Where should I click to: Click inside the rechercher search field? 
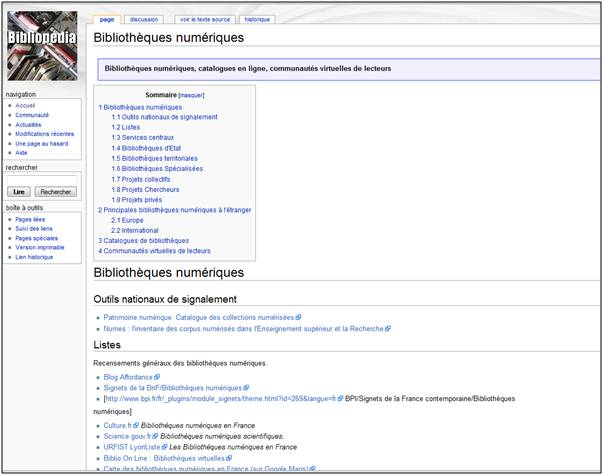click(x=41, y=178)
